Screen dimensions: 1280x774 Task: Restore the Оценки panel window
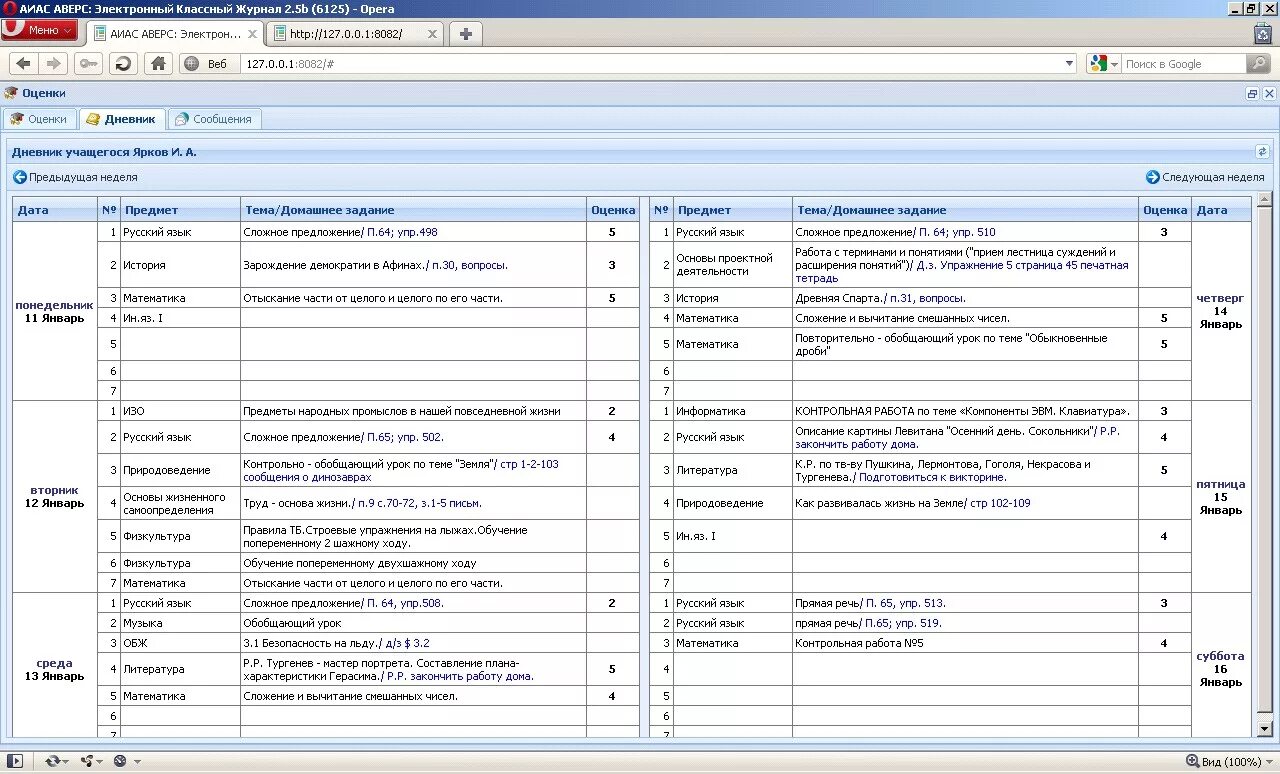(1252, 93)
